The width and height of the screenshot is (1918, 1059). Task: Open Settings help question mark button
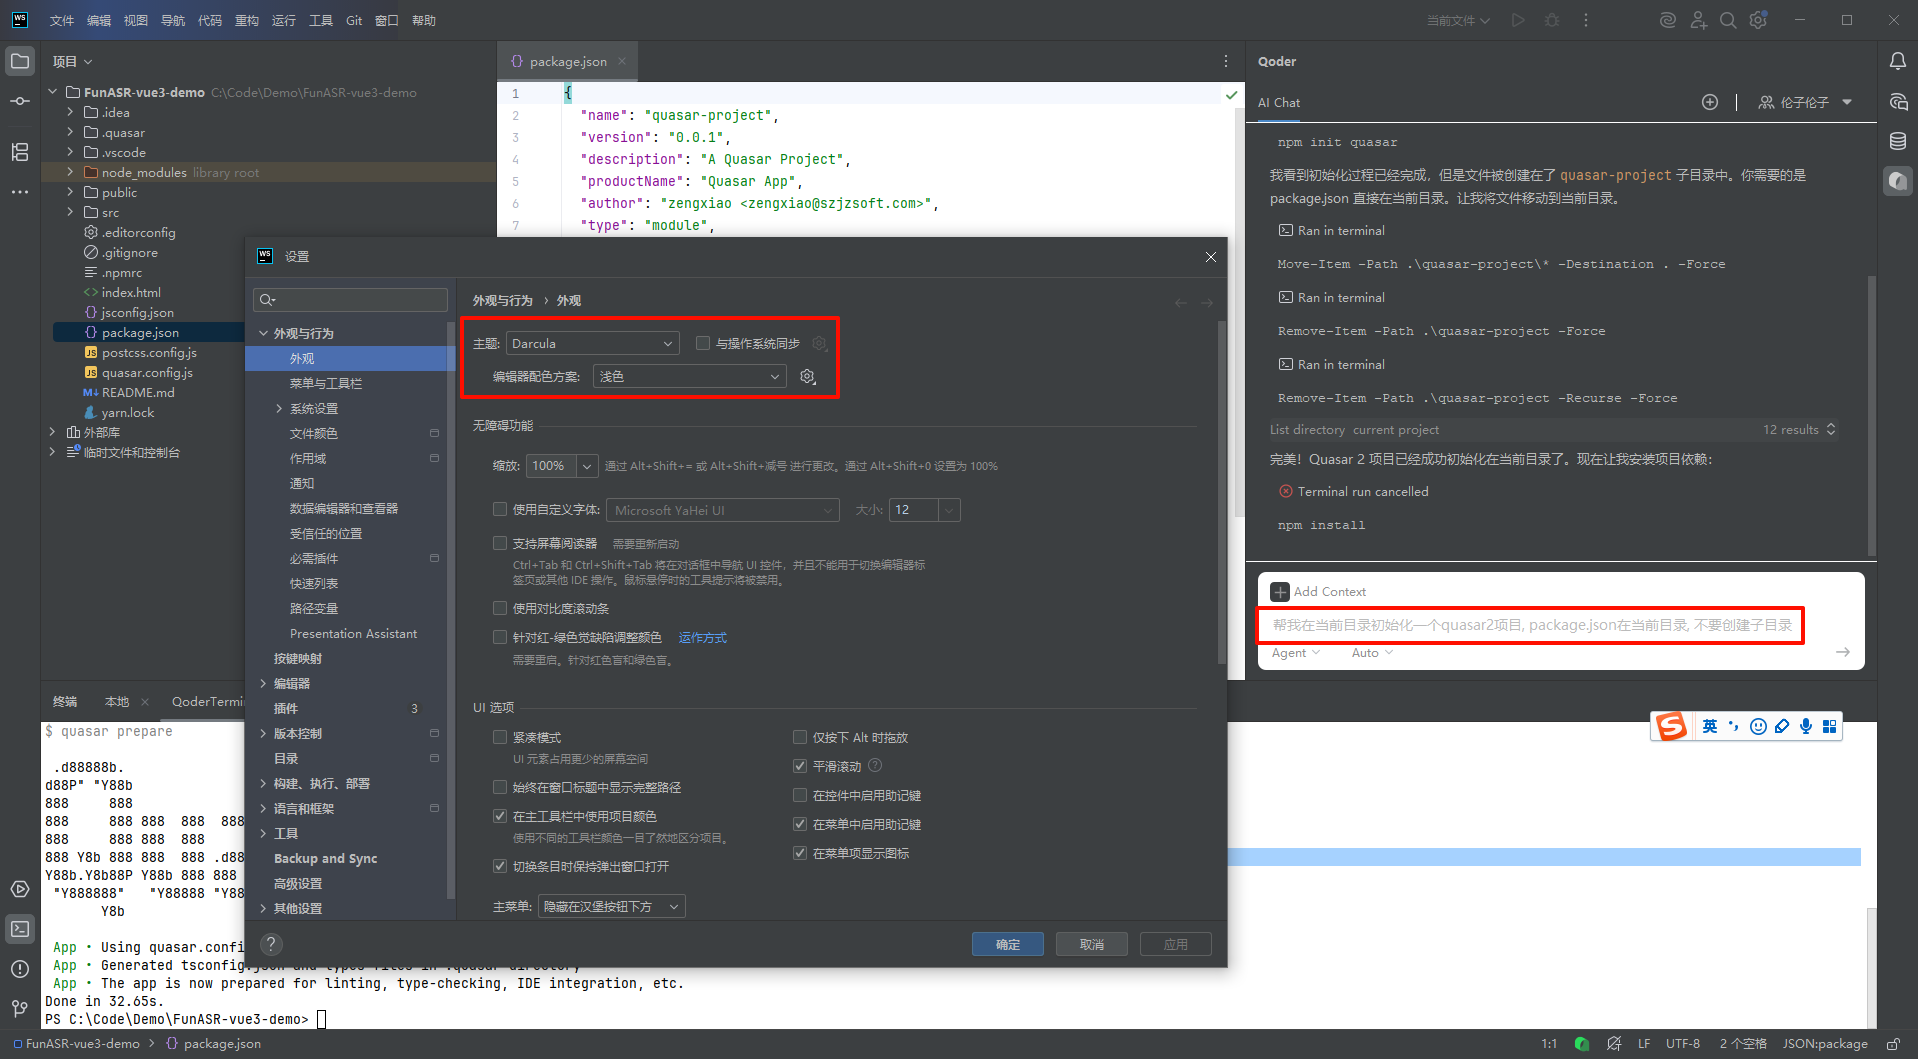coord(271,944)
